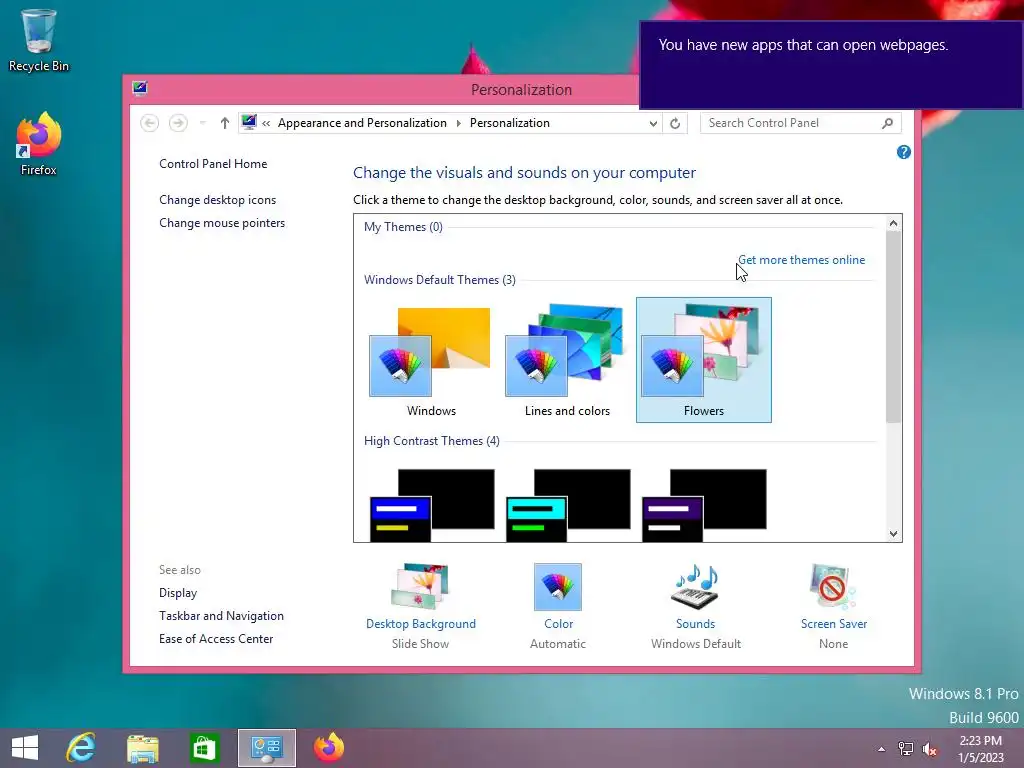The height and width of the screenshot is (768, 1024).
Task: Open Change mouse pointers
Action: 222,223
